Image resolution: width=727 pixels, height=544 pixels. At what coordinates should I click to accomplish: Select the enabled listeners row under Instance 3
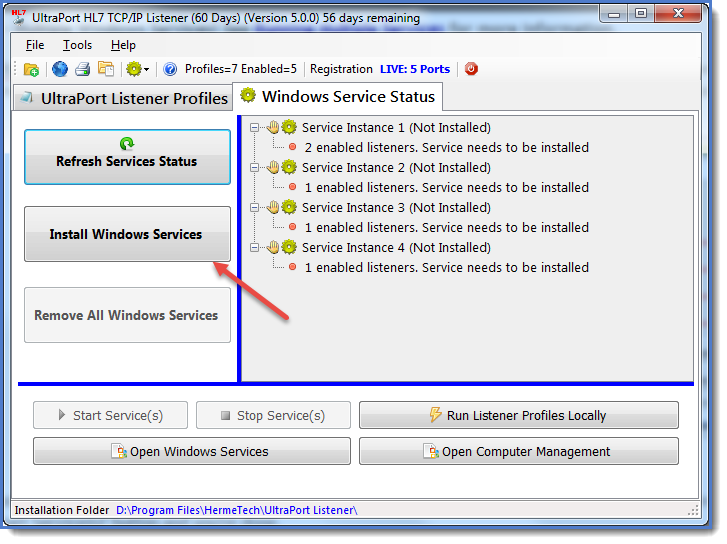point(446,227)
